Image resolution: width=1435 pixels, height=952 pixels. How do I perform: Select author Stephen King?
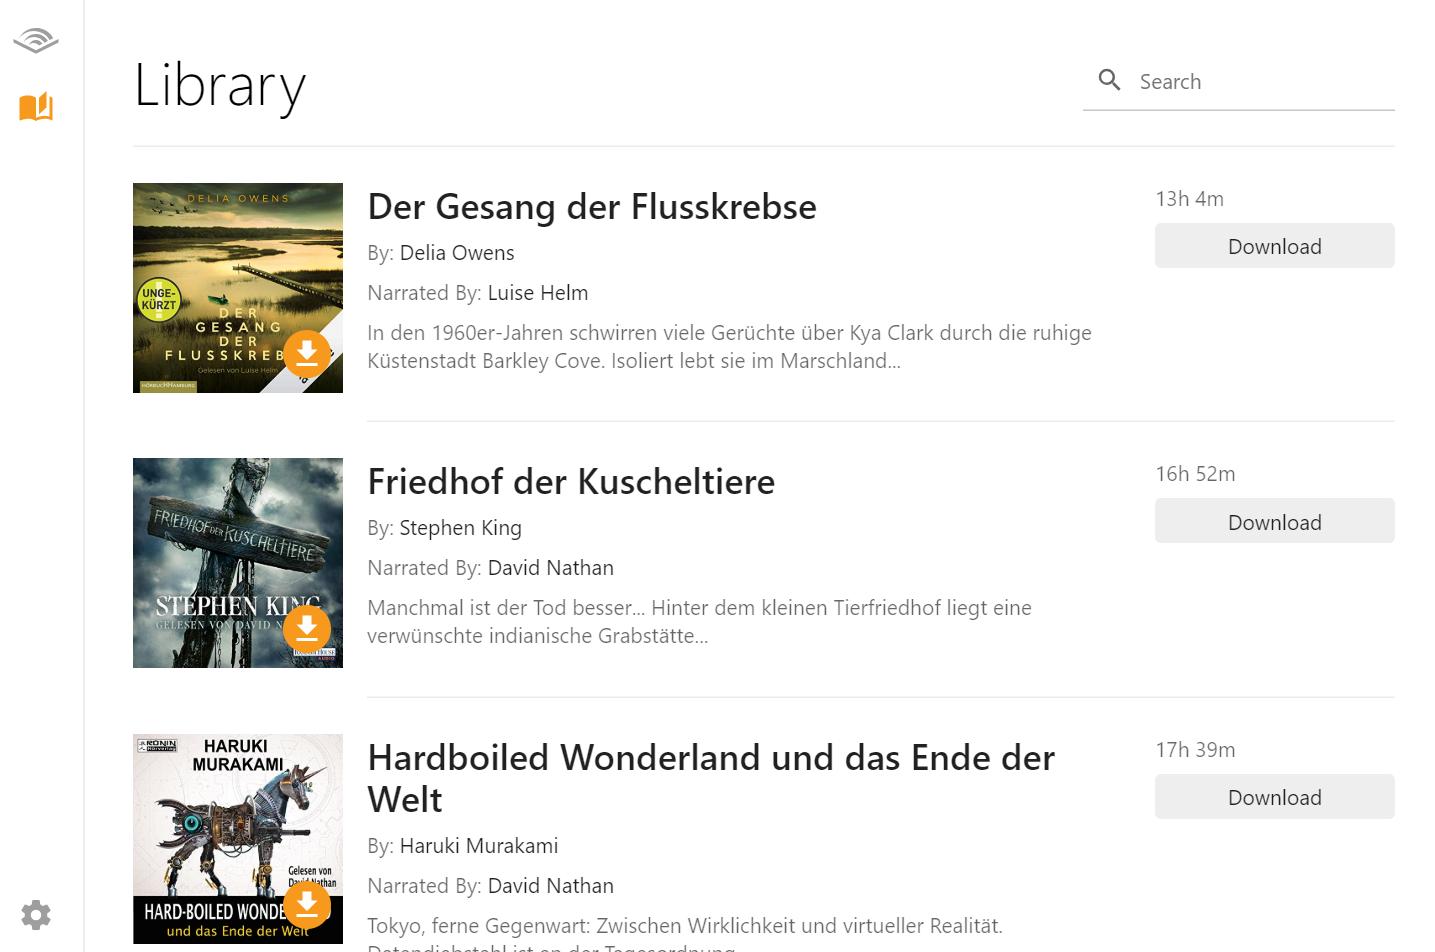(x=460, y=527)
